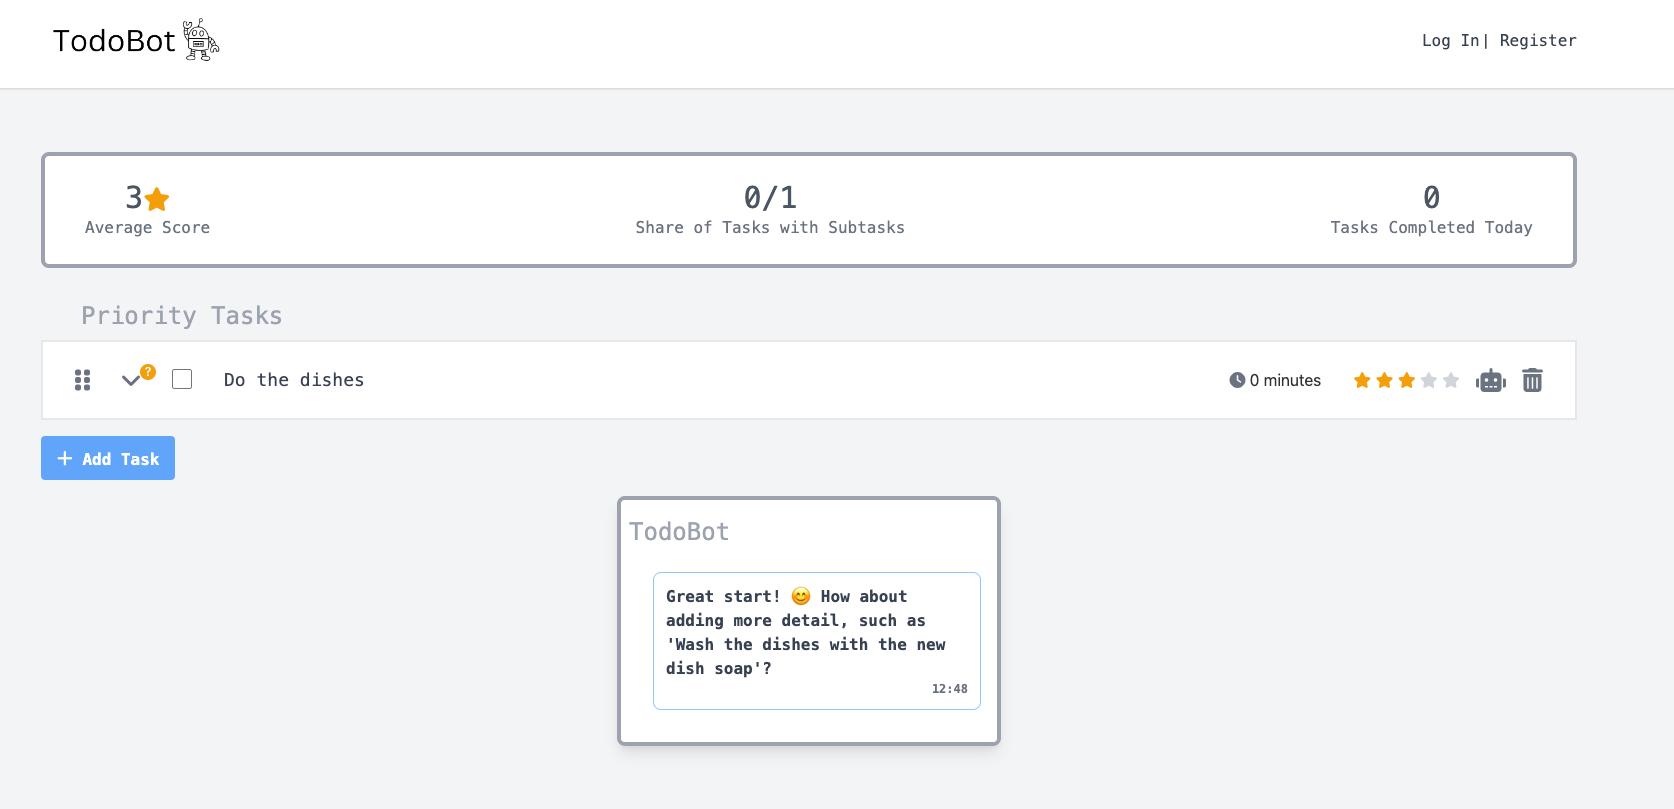The height and width of the screenshot is (809, 1674).
Task: Click the orange star beside Average Score
Action: [157, 199]
